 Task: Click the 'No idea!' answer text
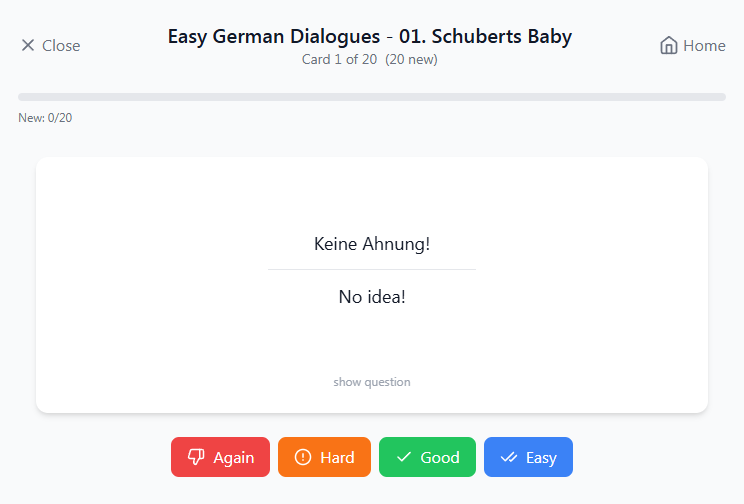coord(372,297)
